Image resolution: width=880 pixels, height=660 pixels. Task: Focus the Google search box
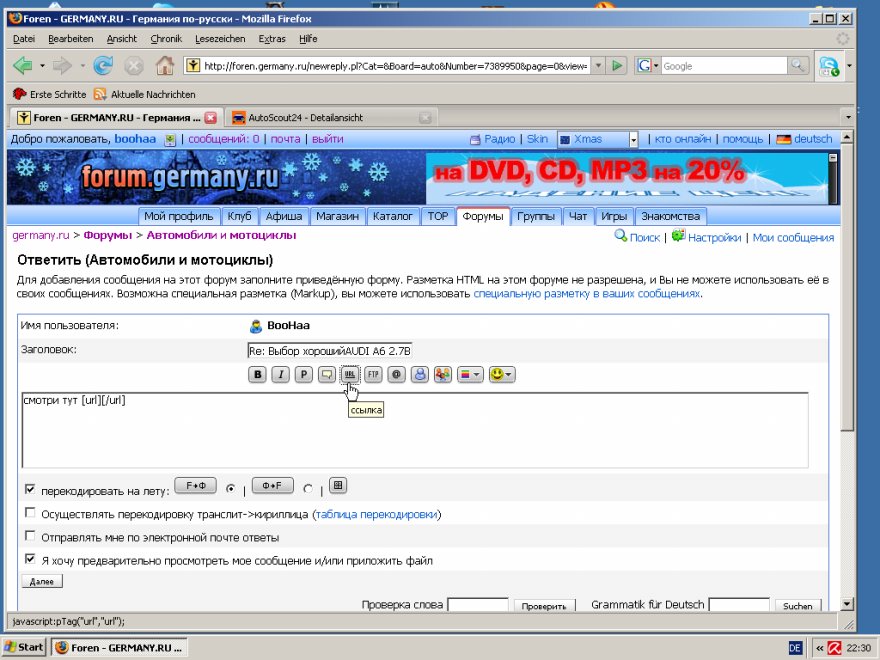724,66
